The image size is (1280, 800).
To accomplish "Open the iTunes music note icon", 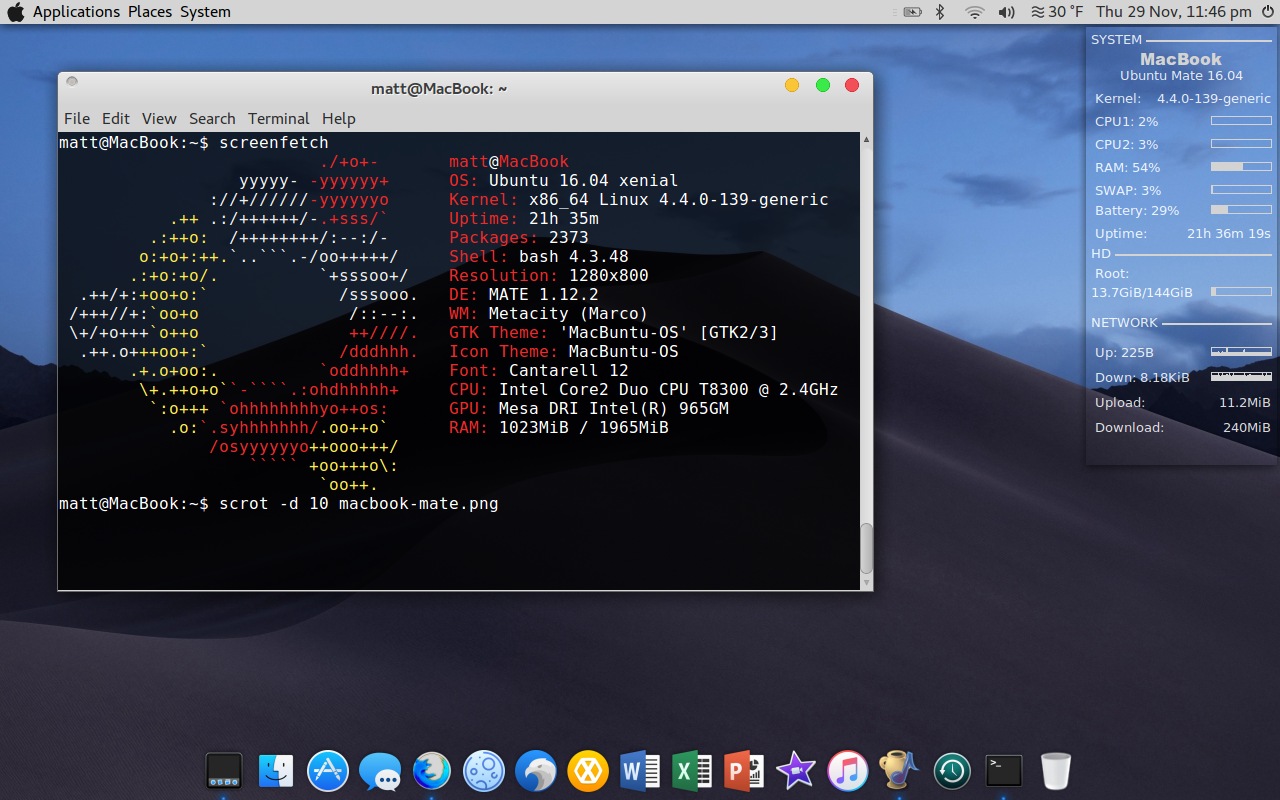I will pyautogui.click(x=848, y=770).
